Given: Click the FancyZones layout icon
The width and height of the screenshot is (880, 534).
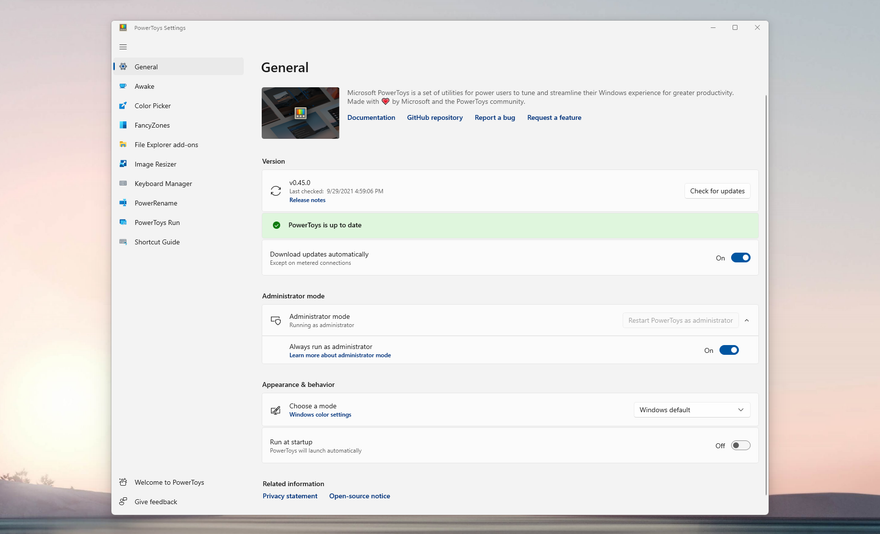Looking at the screenshot, I should click(123, 125).
